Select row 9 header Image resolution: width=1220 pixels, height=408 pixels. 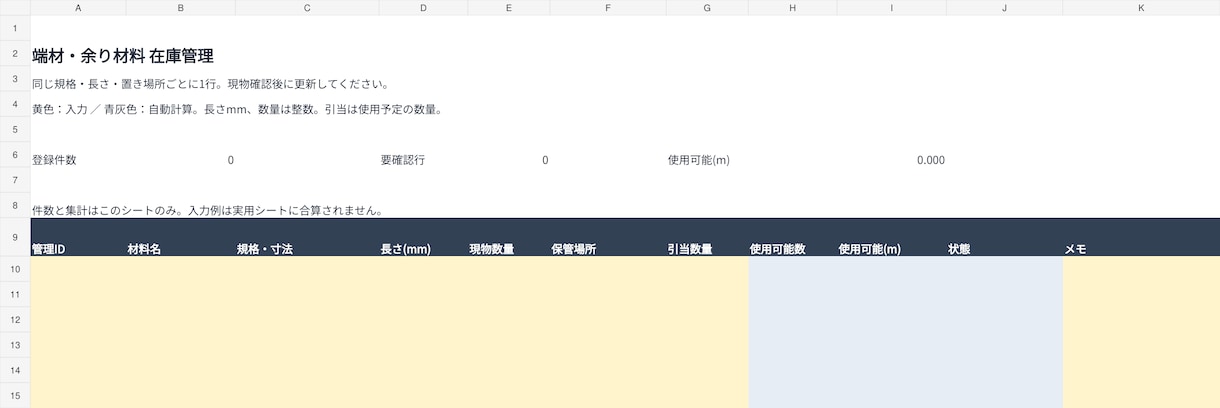coord(15,237)
